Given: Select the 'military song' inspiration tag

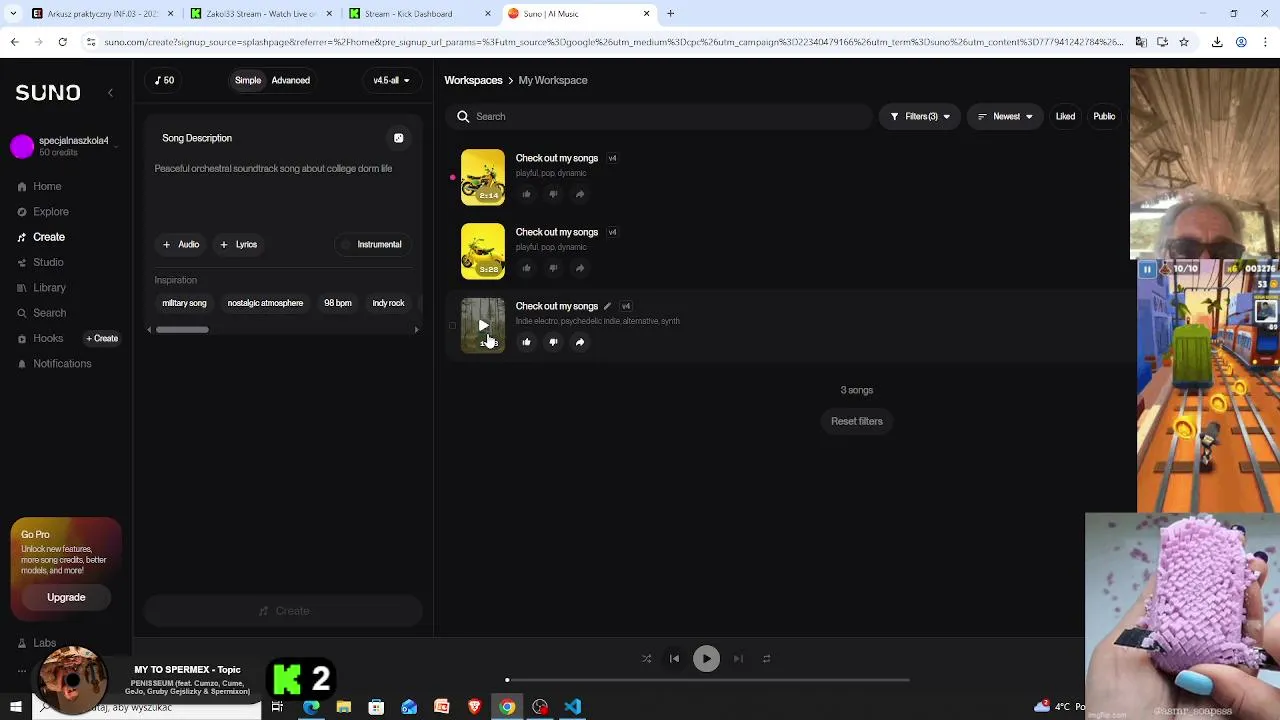Looking at the screenshot, I should pos(184,303).
